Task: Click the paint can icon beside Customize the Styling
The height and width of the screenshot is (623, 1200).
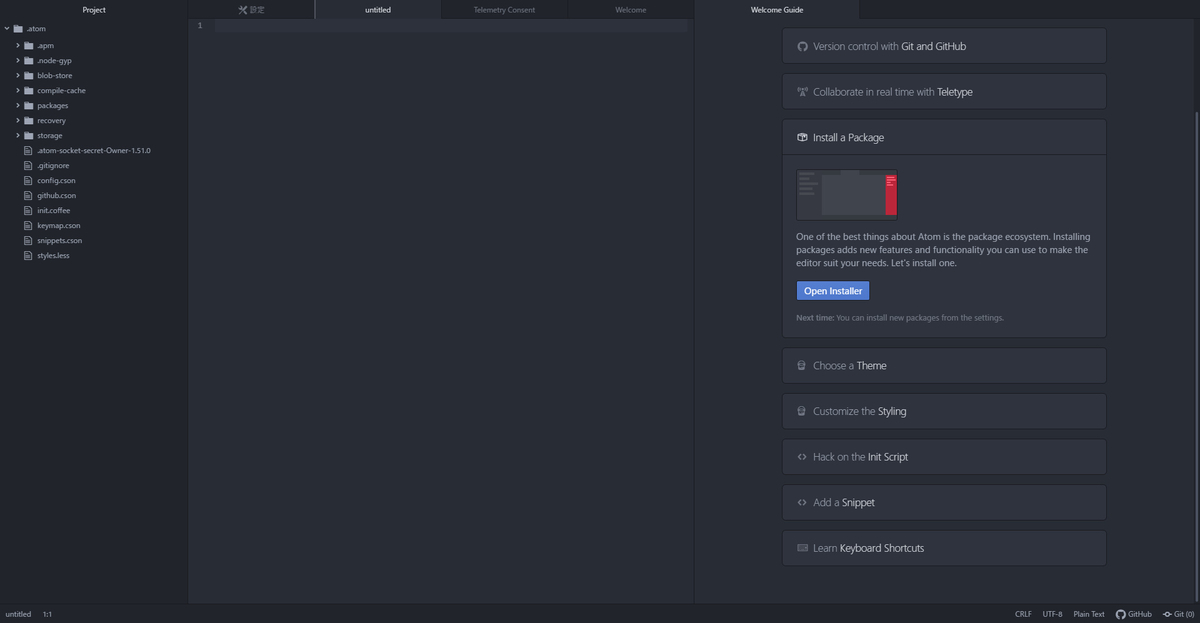Action: point(801,411)
